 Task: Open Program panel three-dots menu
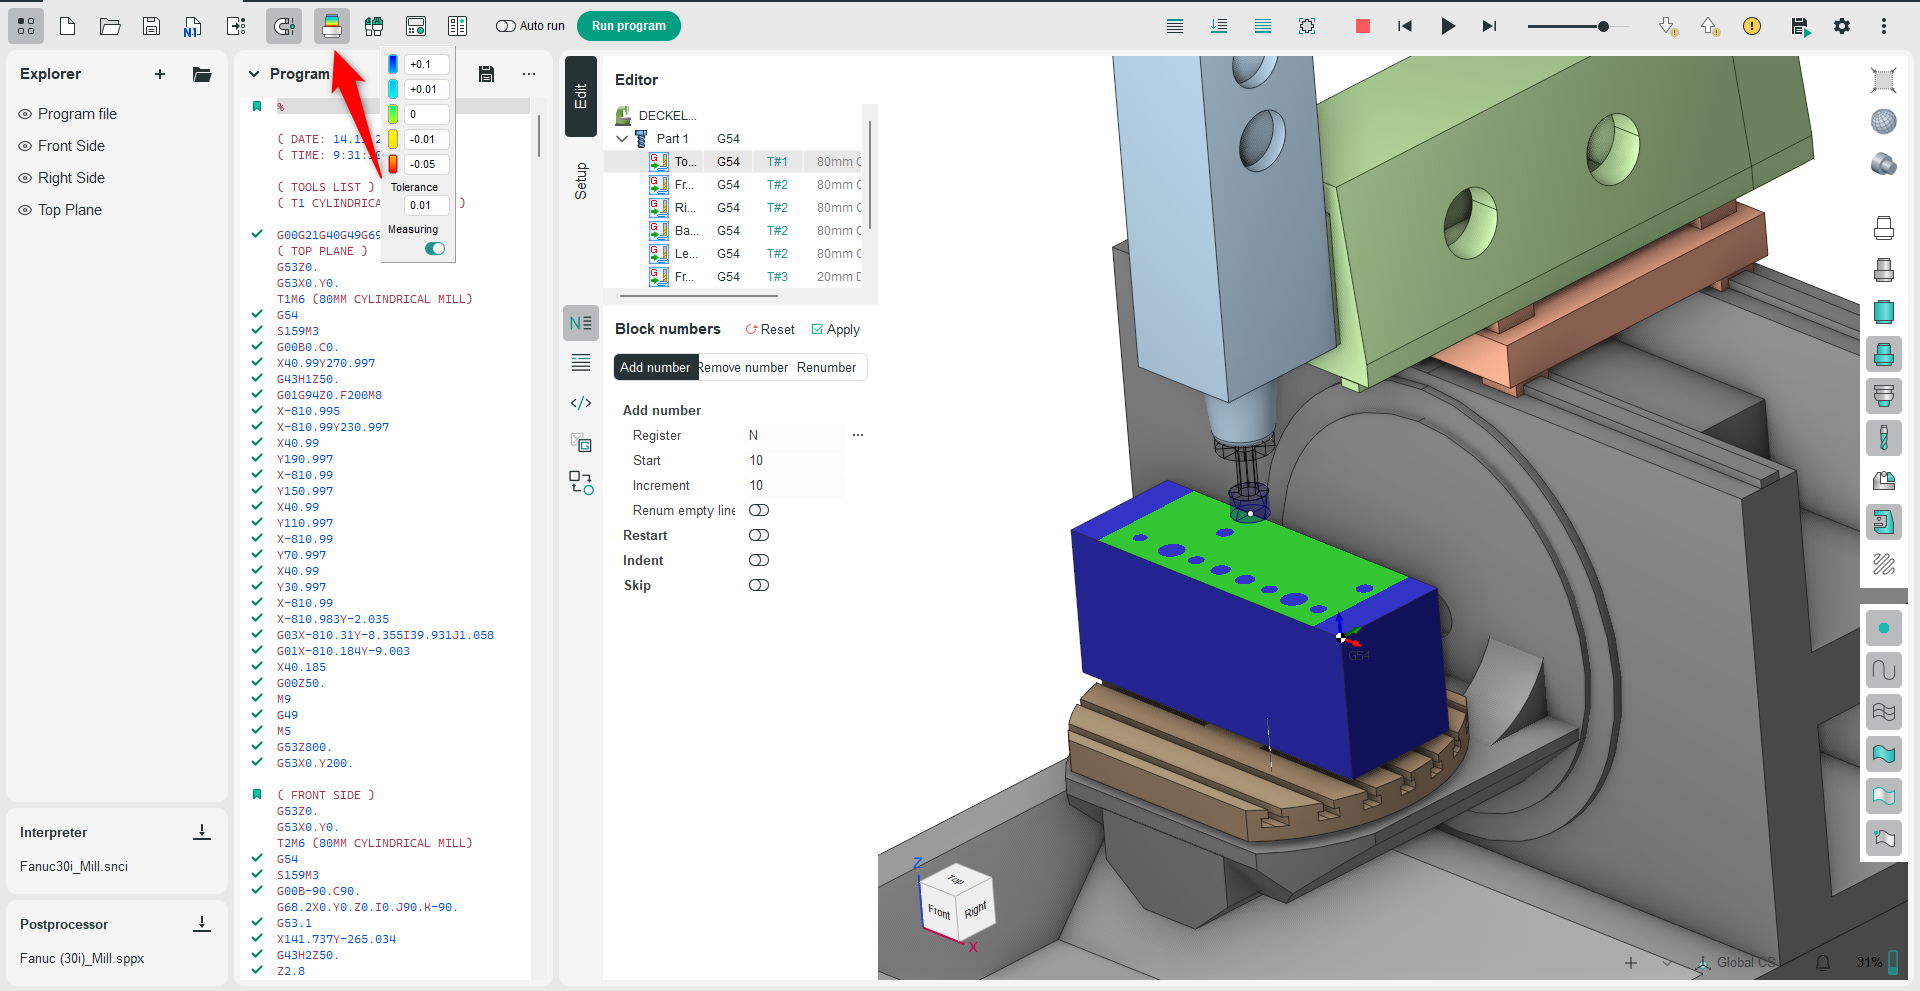coord(529,74)
